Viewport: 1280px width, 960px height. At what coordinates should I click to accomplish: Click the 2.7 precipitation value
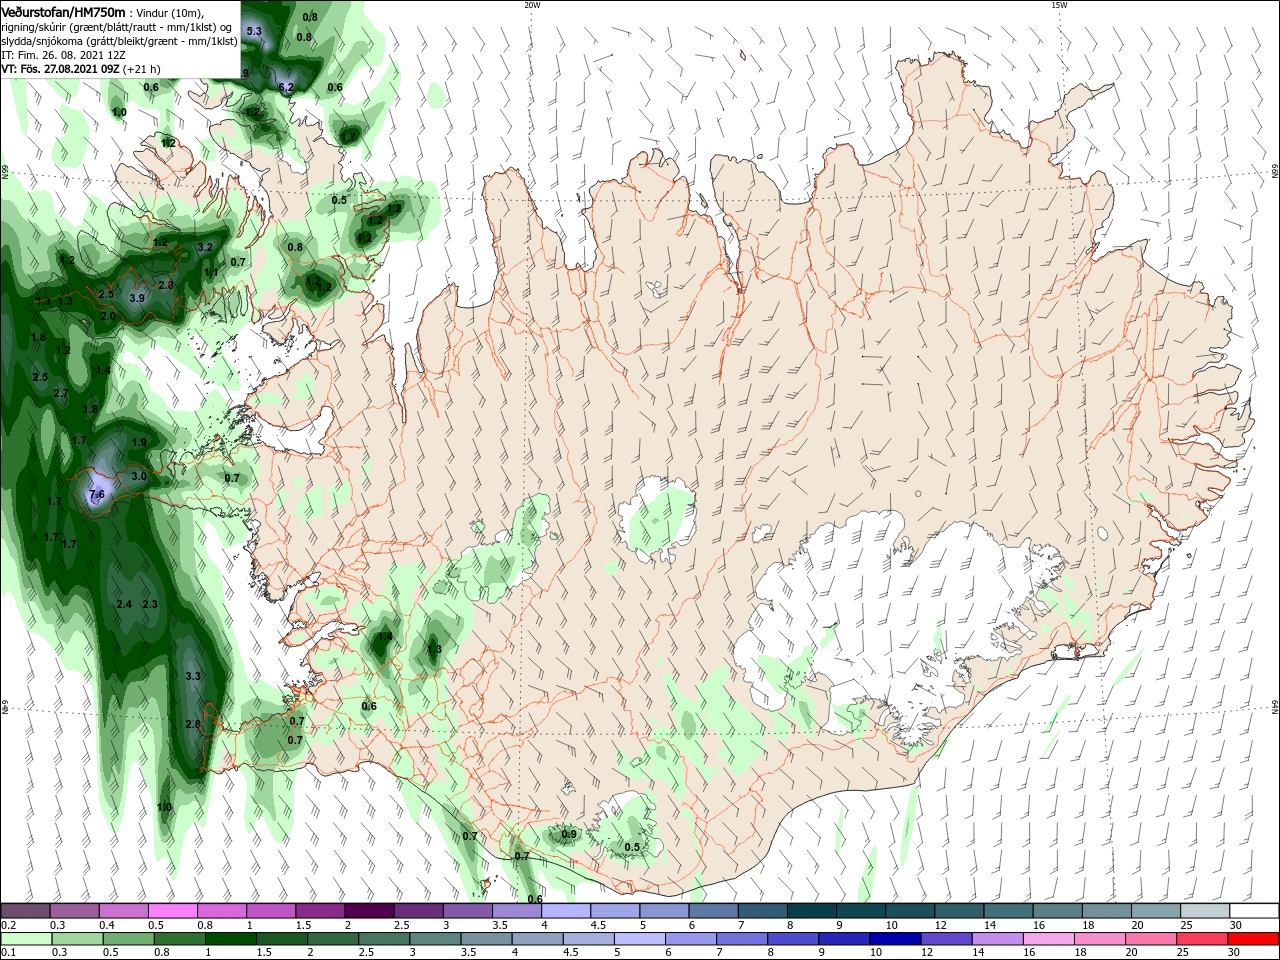(x=60, y=394)
